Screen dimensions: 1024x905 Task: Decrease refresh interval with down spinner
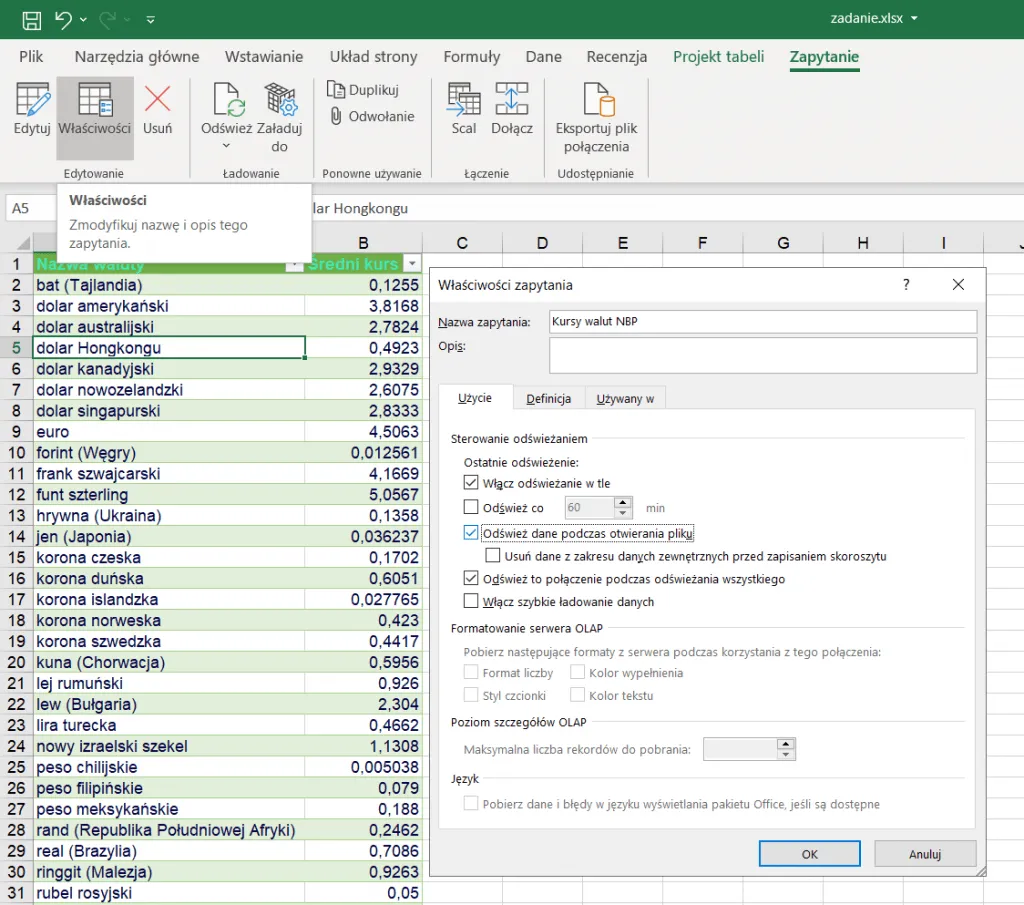[x=623, y=513]
